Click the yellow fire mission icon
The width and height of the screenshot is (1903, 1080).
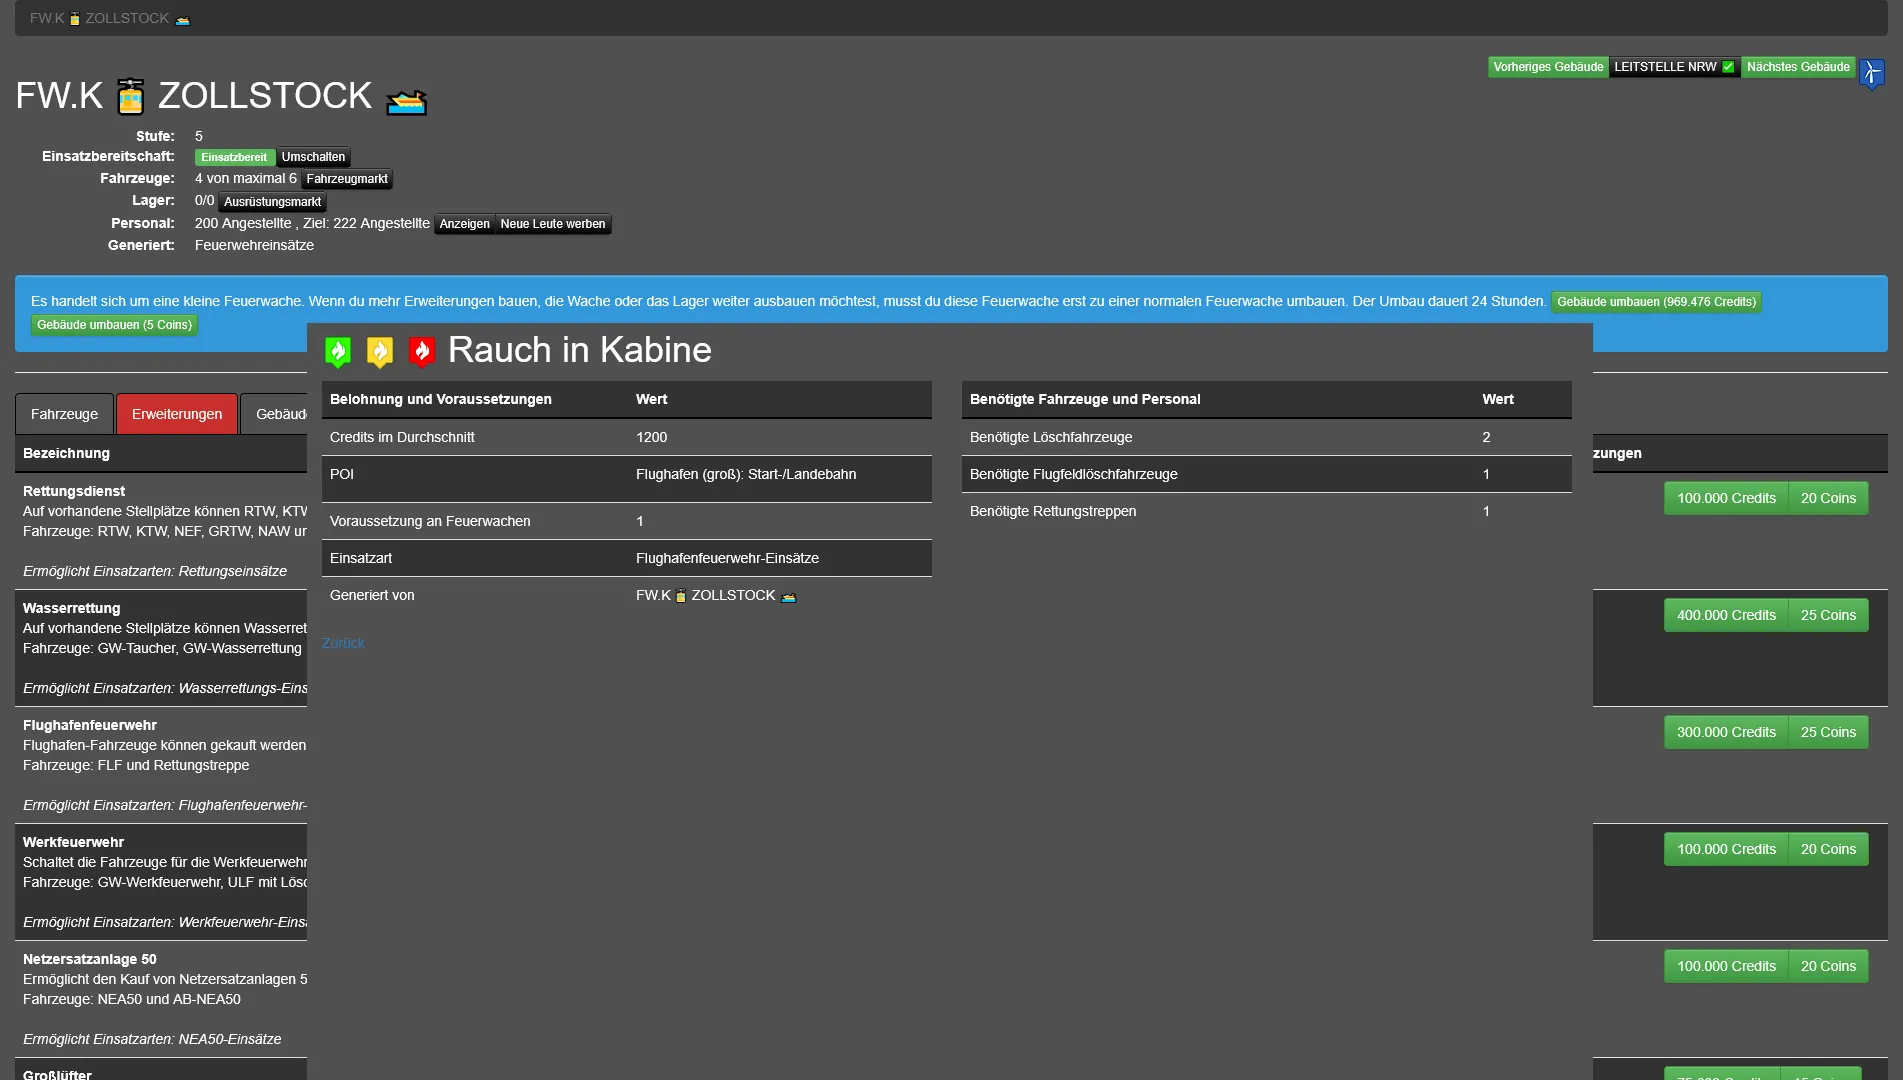[x=380, y=351]
